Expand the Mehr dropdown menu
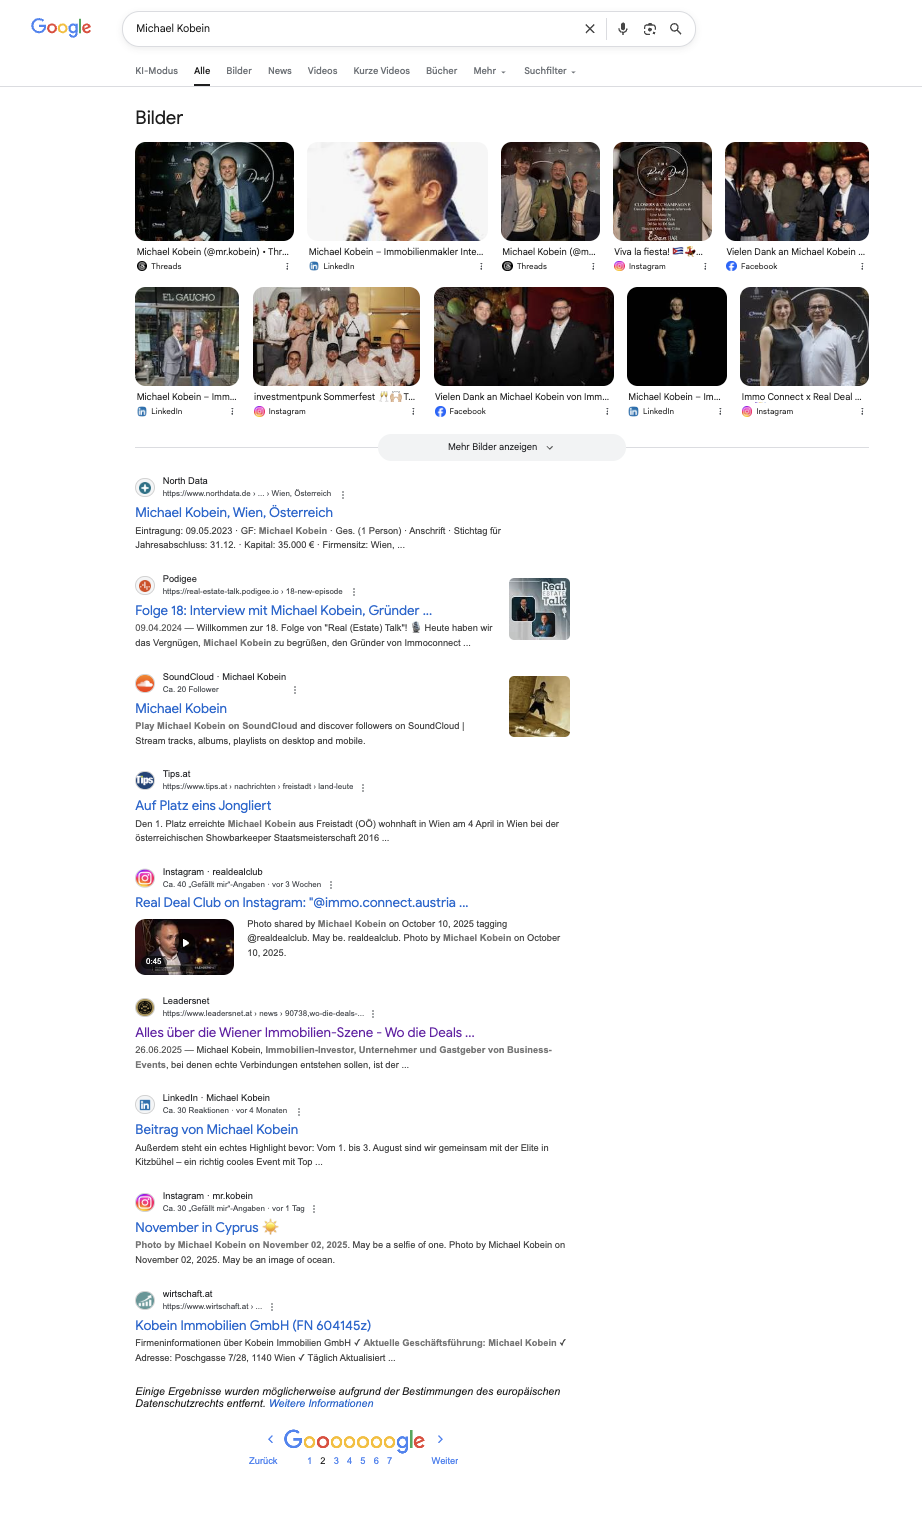Viewport: 922px width, 1520px height. (489, 71)
